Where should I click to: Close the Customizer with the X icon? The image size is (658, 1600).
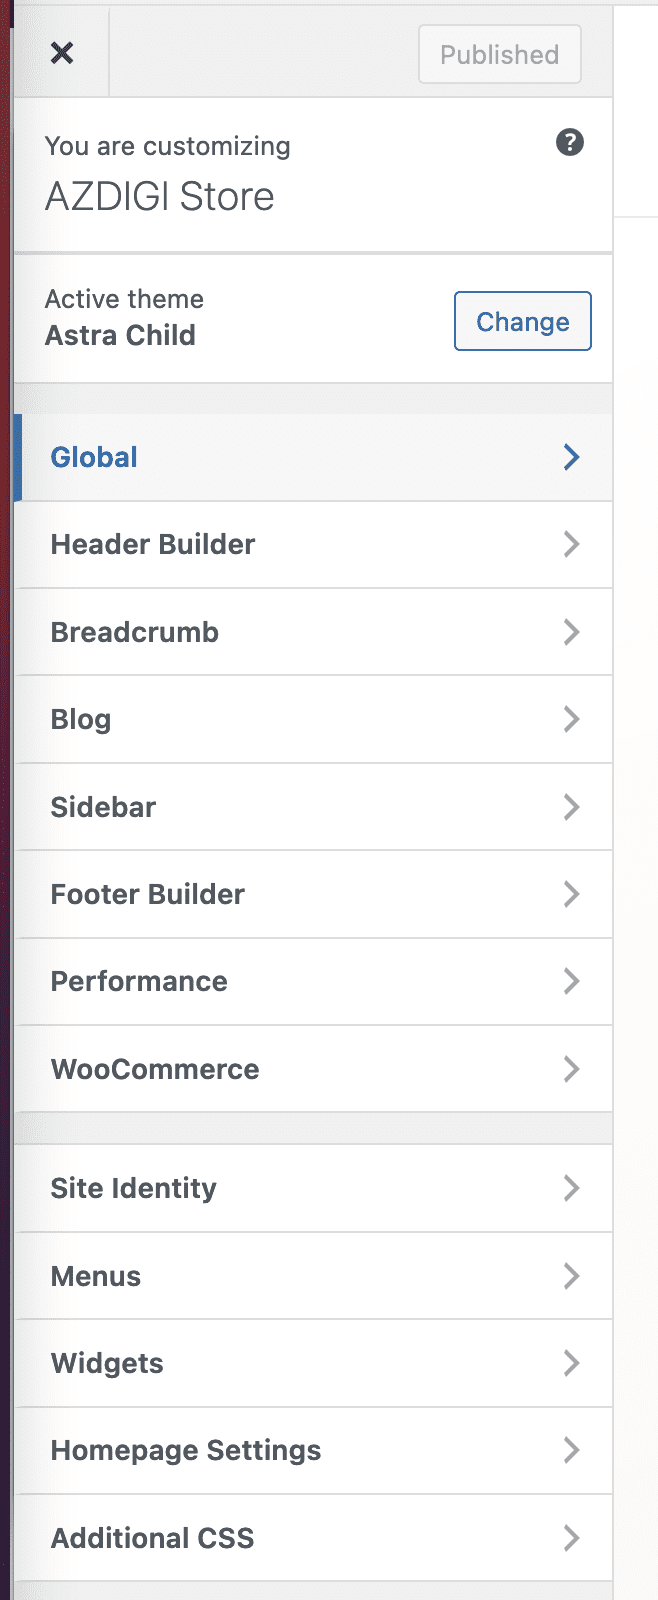(x=62, y=53)
